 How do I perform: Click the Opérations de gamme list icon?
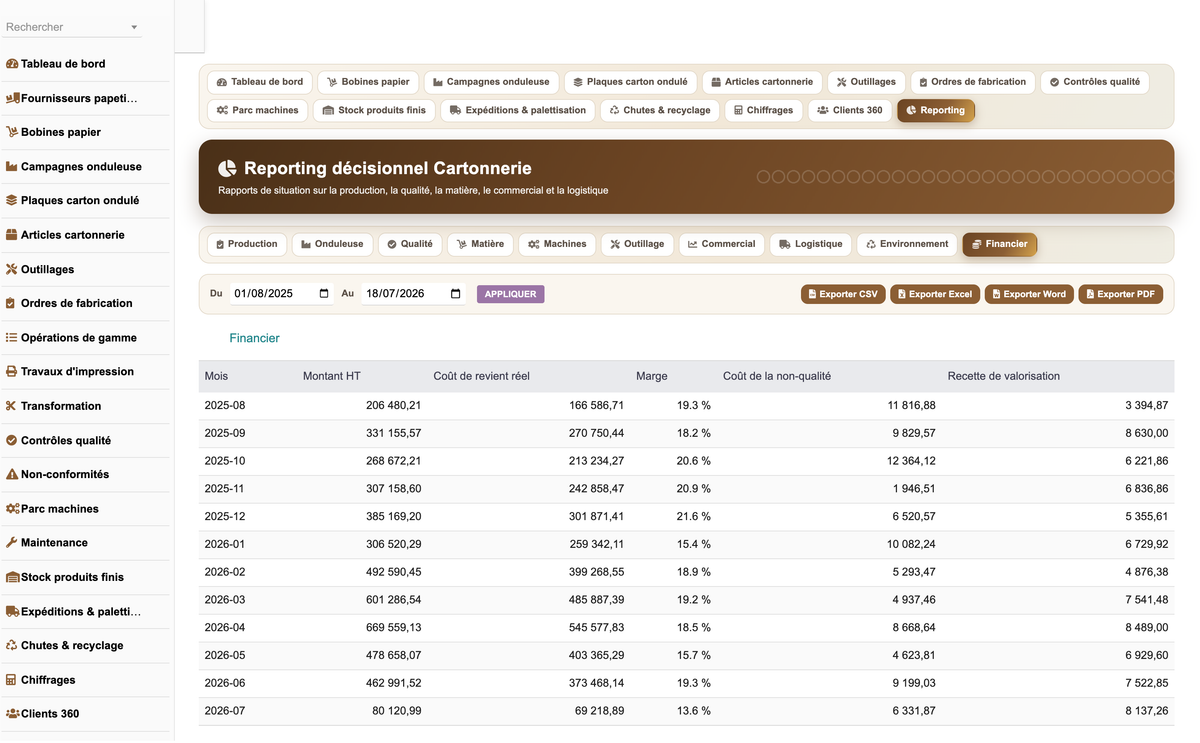(x=12, y=338)
